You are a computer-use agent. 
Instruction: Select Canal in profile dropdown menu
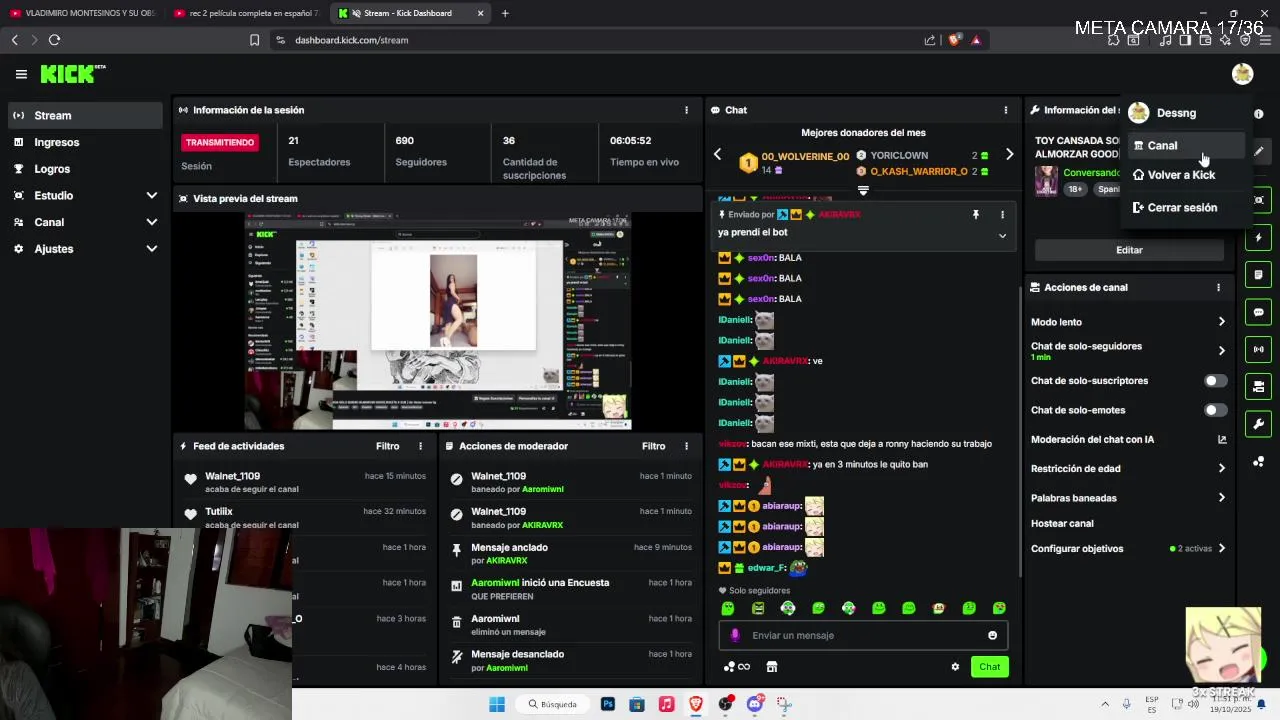[x=1186, y=146]
